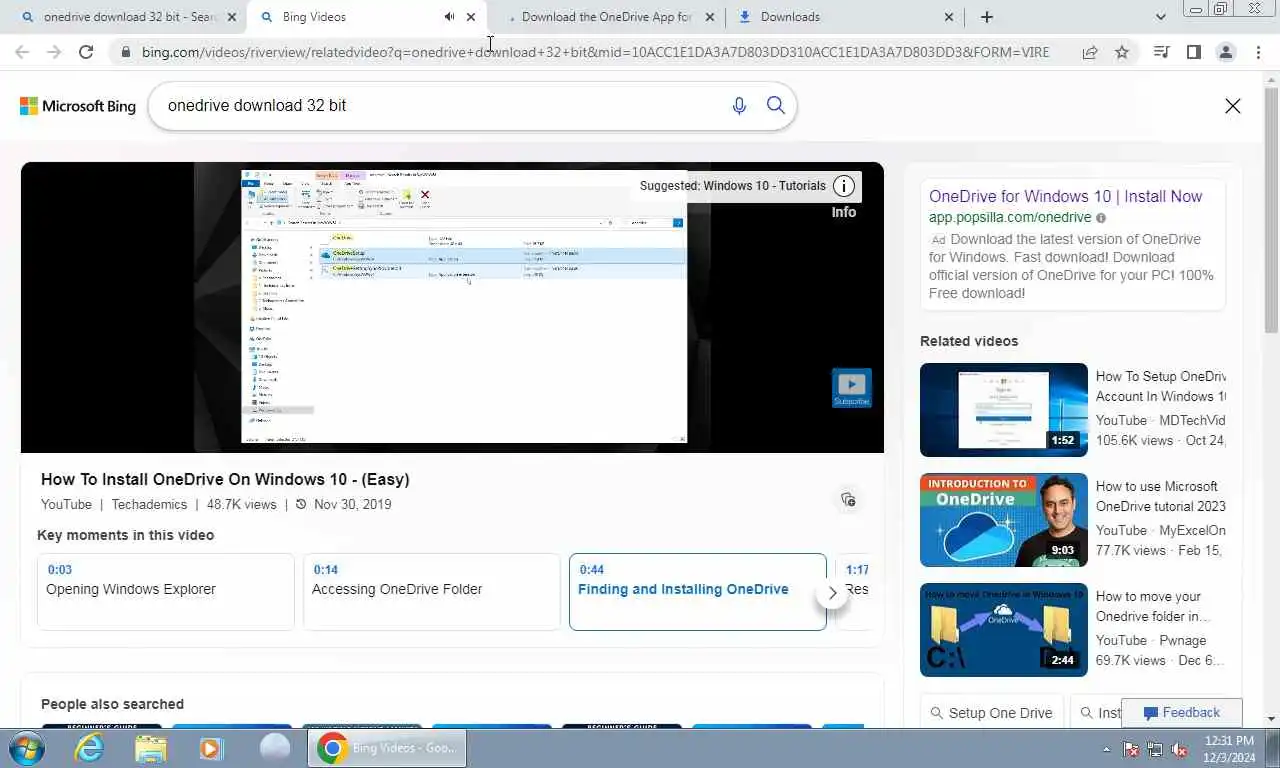
Task: Click the network tray icon
Action: point(1155,749)
